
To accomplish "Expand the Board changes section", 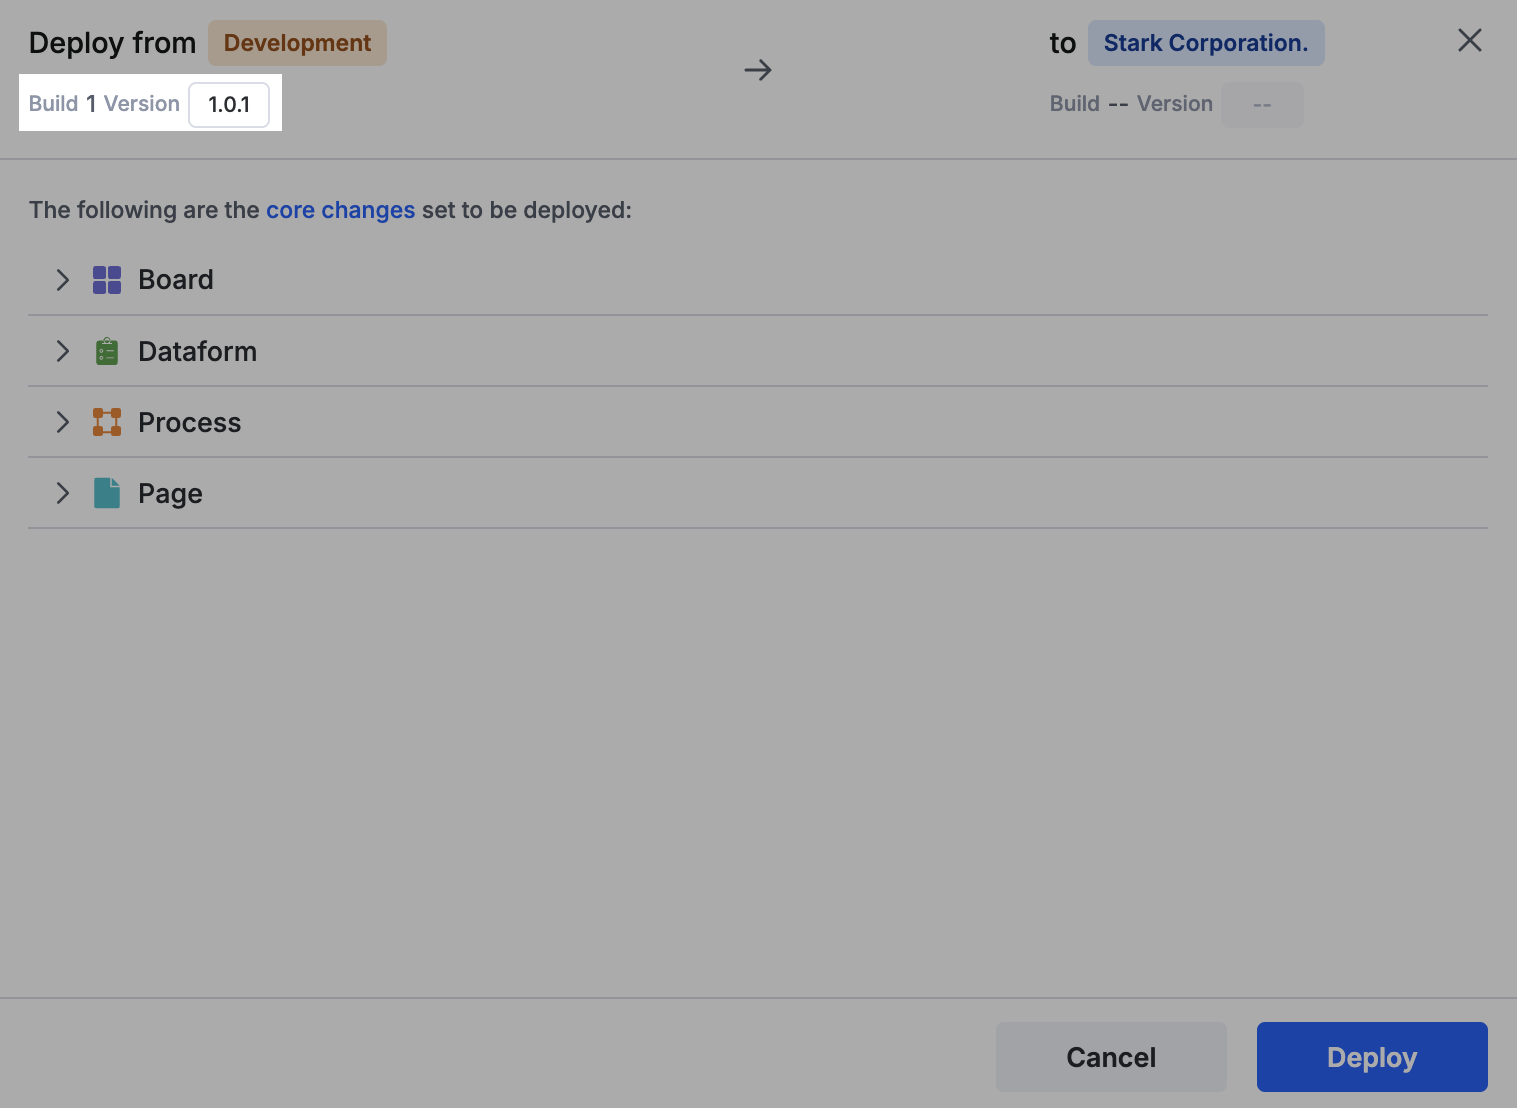I will (63, 280).
